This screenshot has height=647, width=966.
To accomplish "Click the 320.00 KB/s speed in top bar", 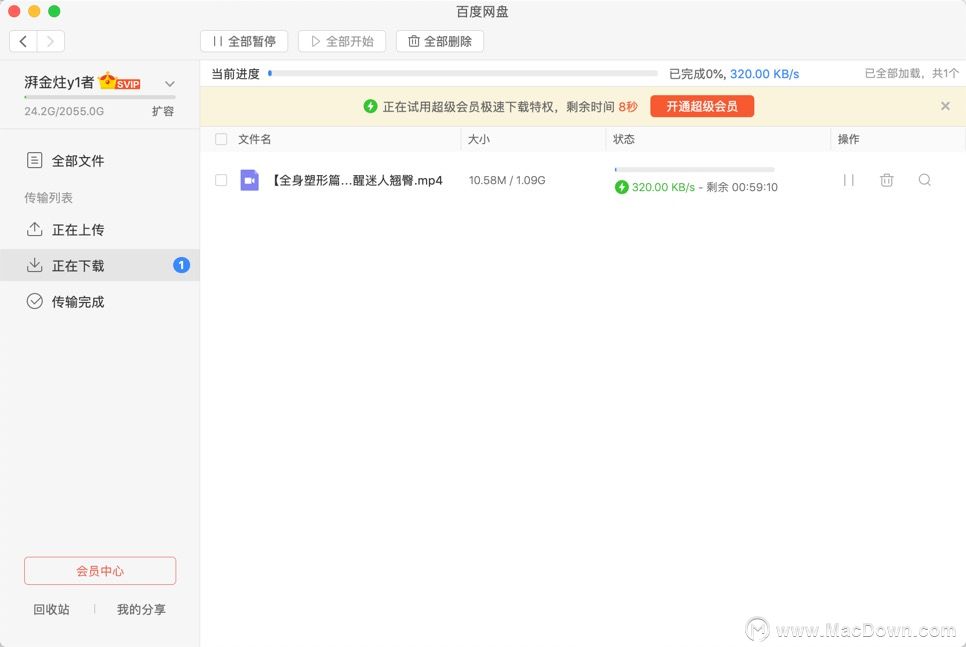I will pyautogui.click(x=765, y=74).
